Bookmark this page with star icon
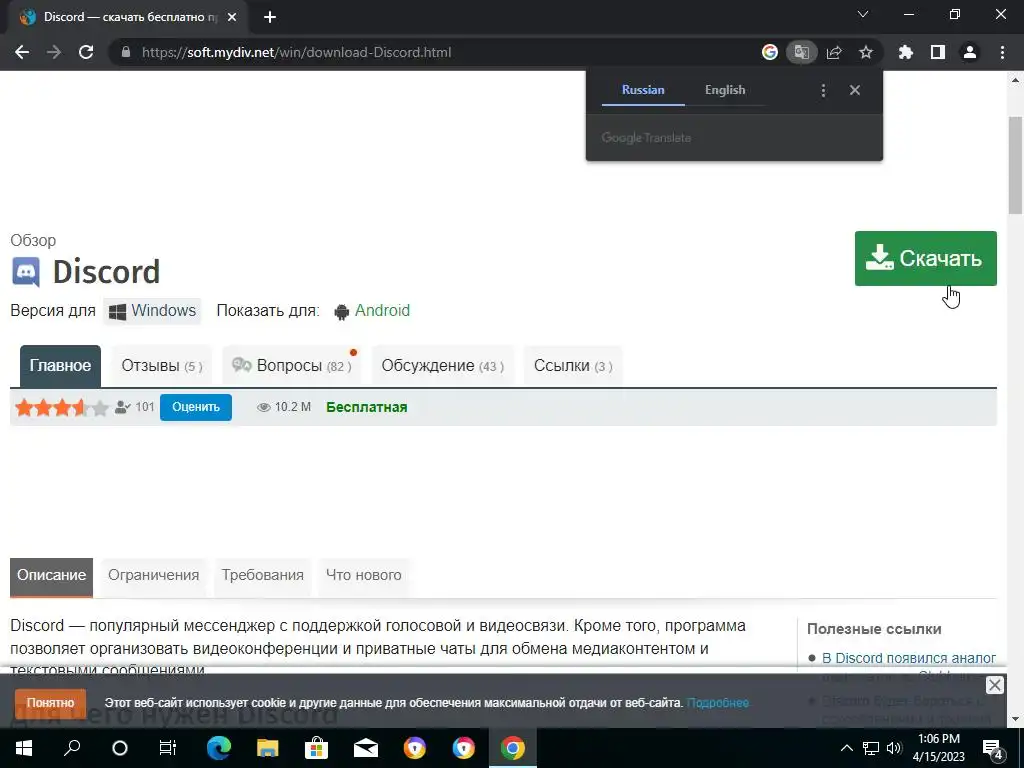 [866, 52]
